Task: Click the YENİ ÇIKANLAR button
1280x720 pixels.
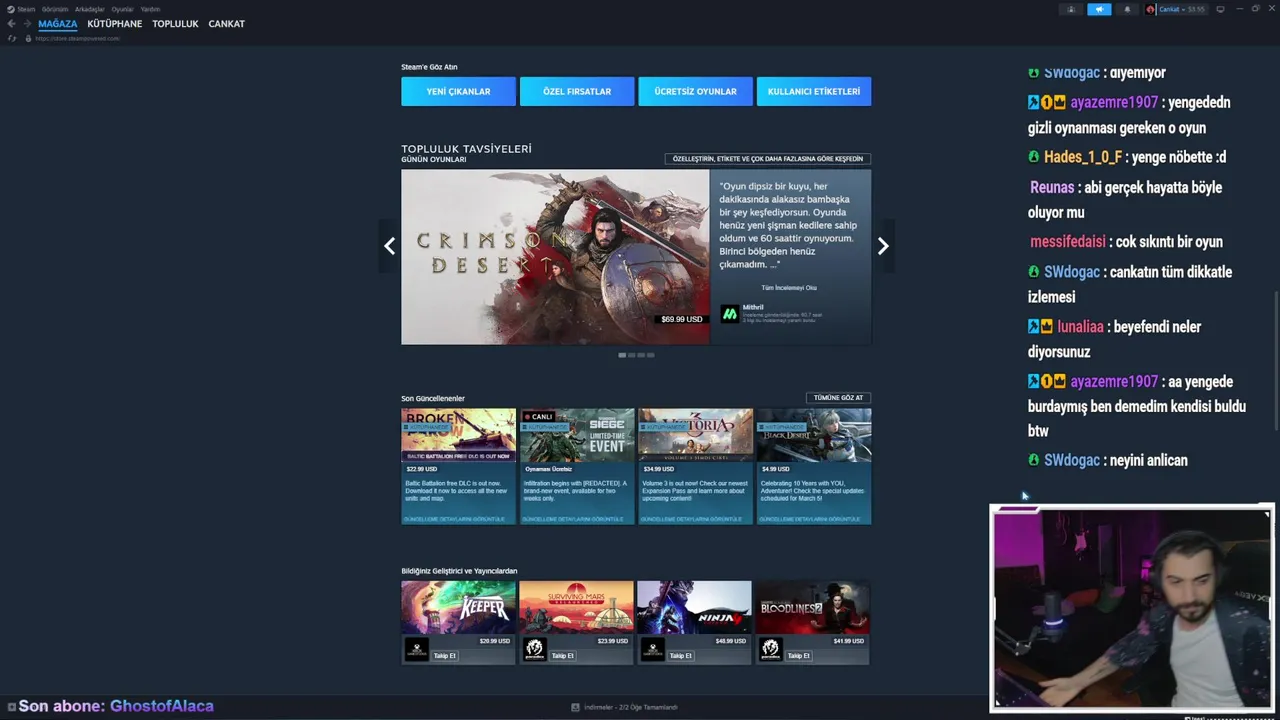Action: click(x=459, y=91)
